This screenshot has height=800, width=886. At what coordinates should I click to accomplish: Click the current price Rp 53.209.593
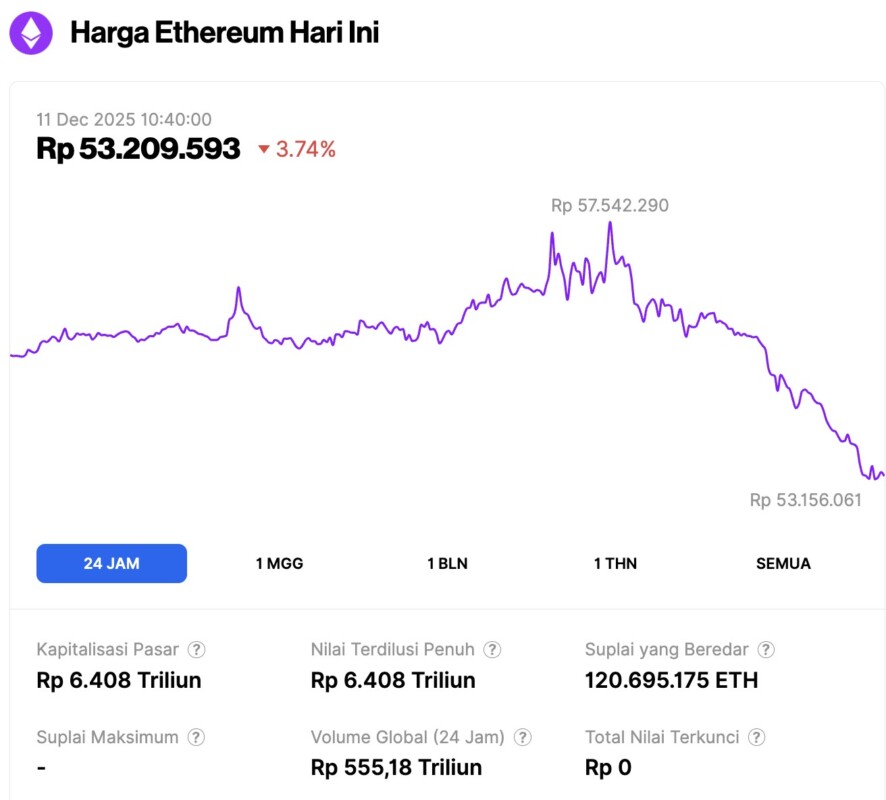(x=138, y=149)
